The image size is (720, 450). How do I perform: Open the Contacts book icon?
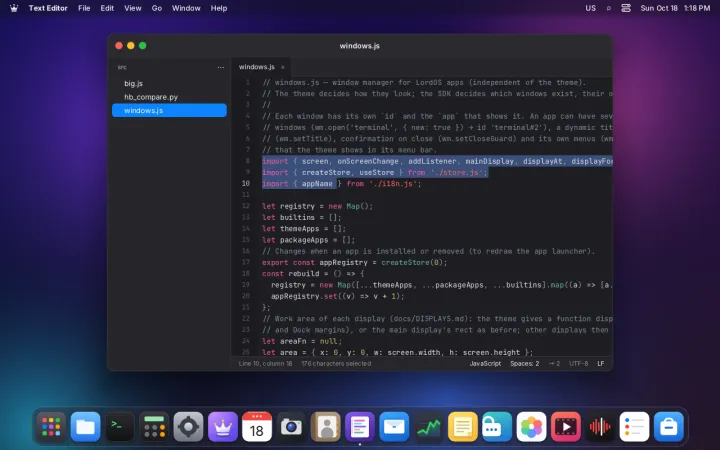click(326, 427)
